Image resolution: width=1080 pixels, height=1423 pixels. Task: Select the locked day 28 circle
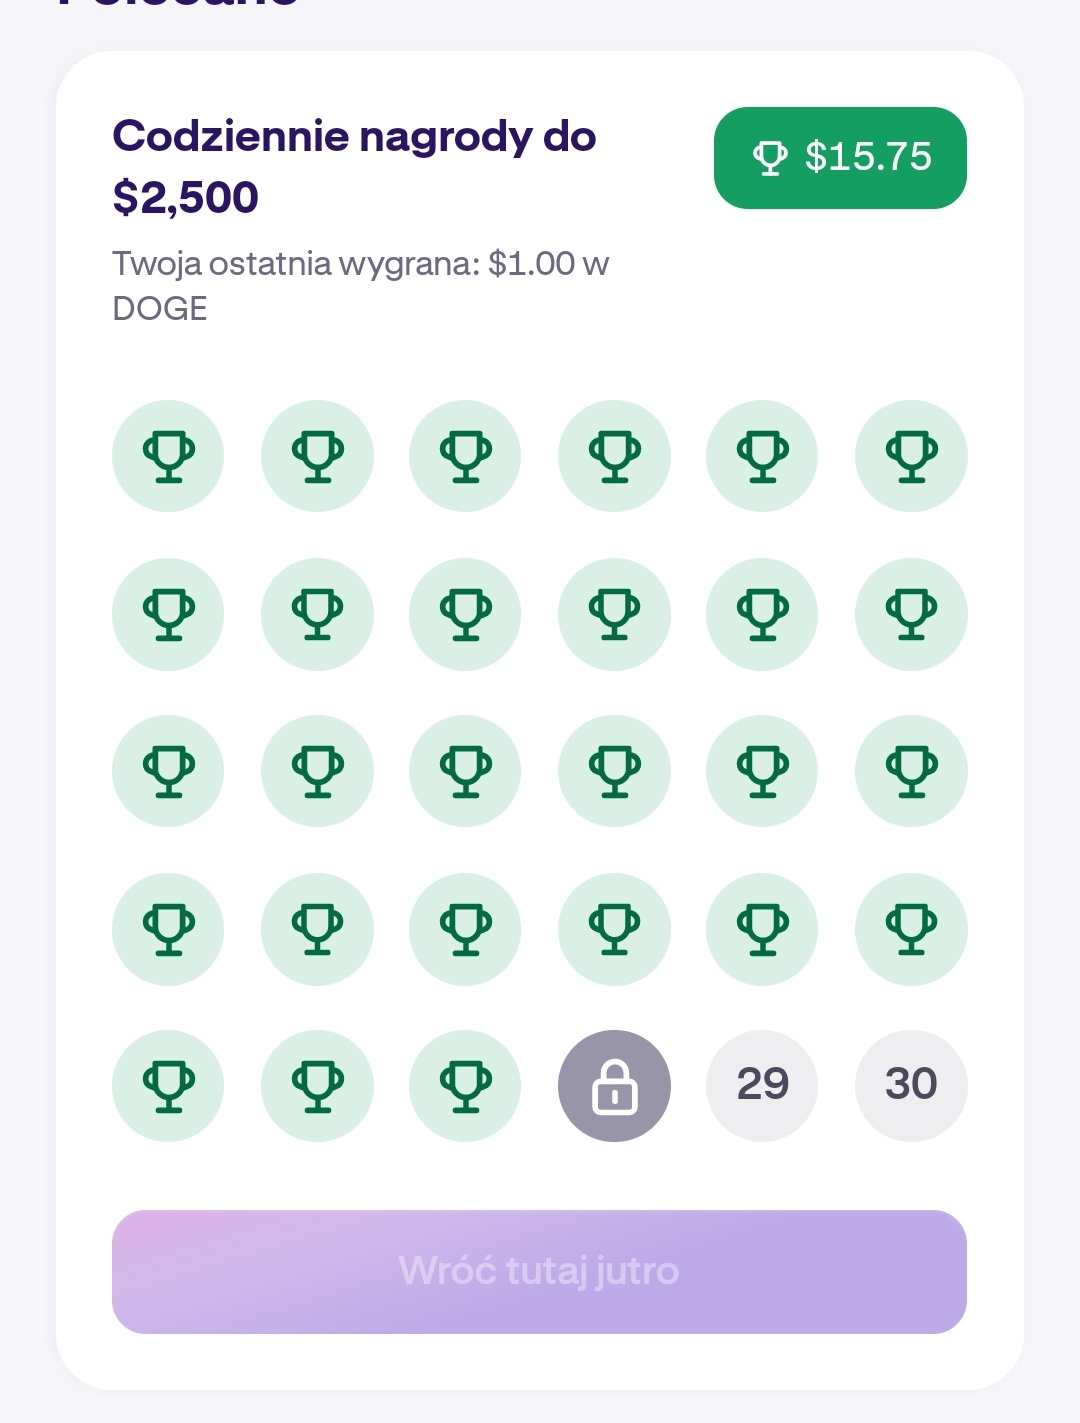pyautogui.click(x=614, y=1086)
